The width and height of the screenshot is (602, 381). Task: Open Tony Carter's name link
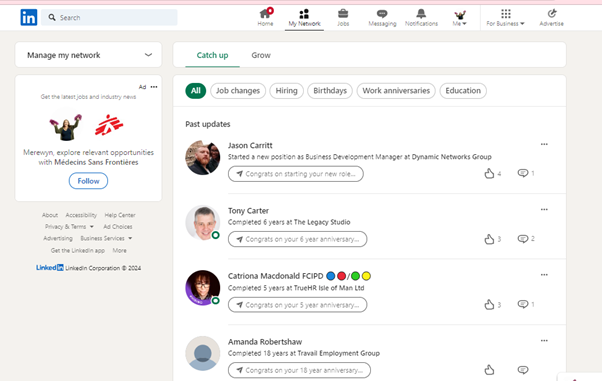(x=248, y=211)
